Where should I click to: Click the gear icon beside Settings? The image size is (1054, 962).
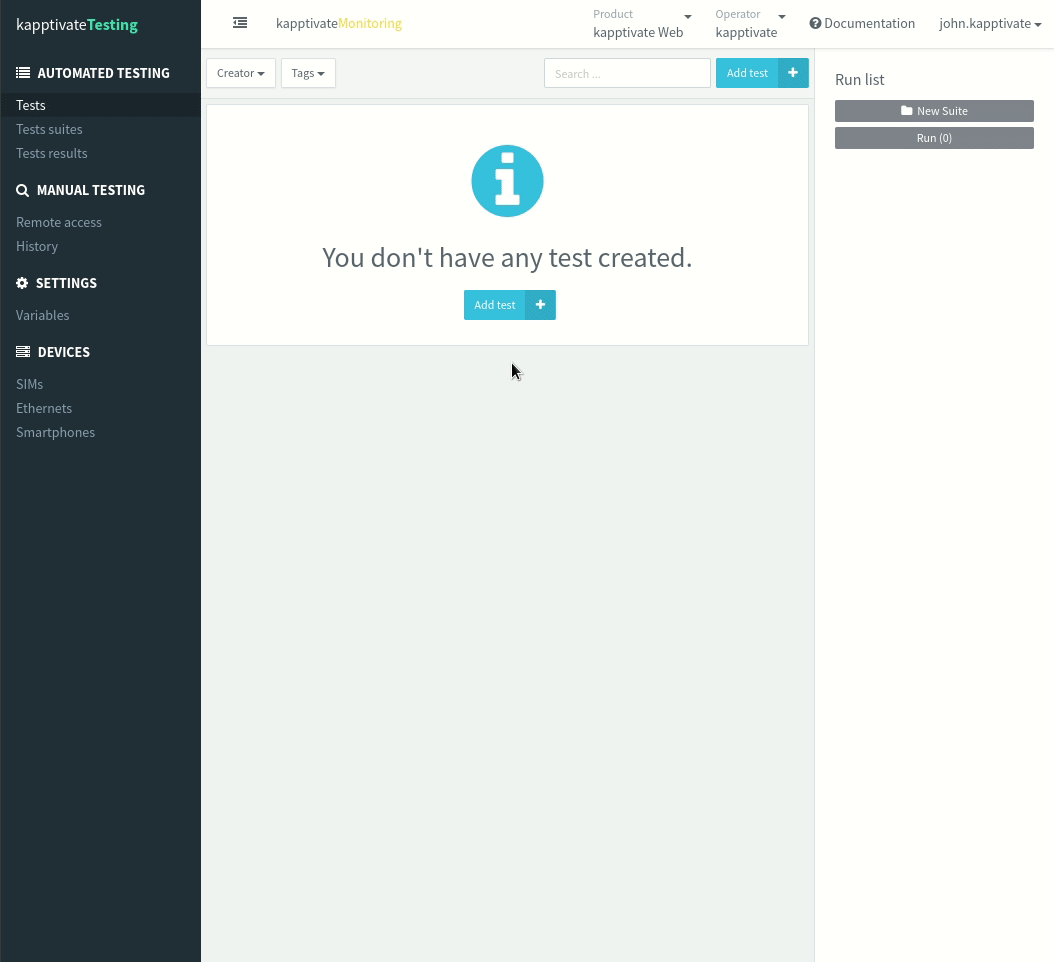coord(23,283)
